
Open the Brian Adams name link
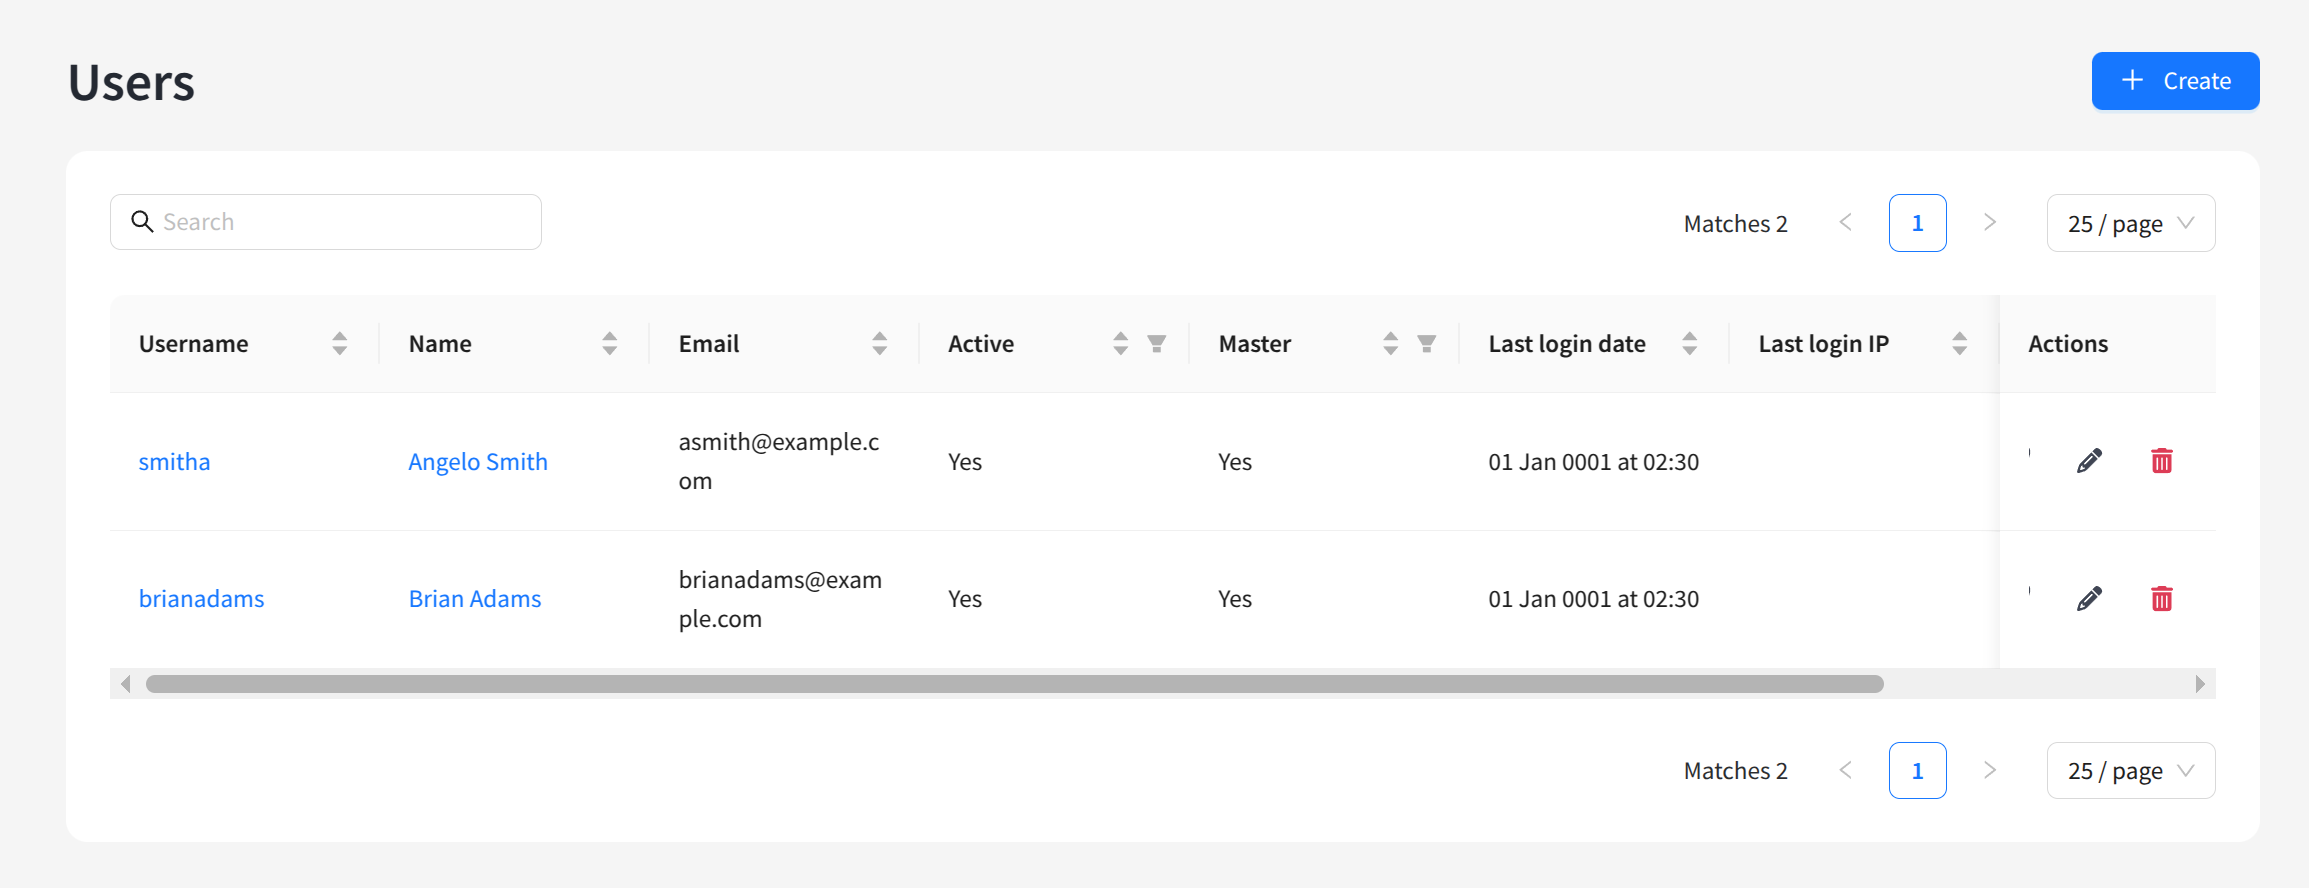click(x=475, y=599)
